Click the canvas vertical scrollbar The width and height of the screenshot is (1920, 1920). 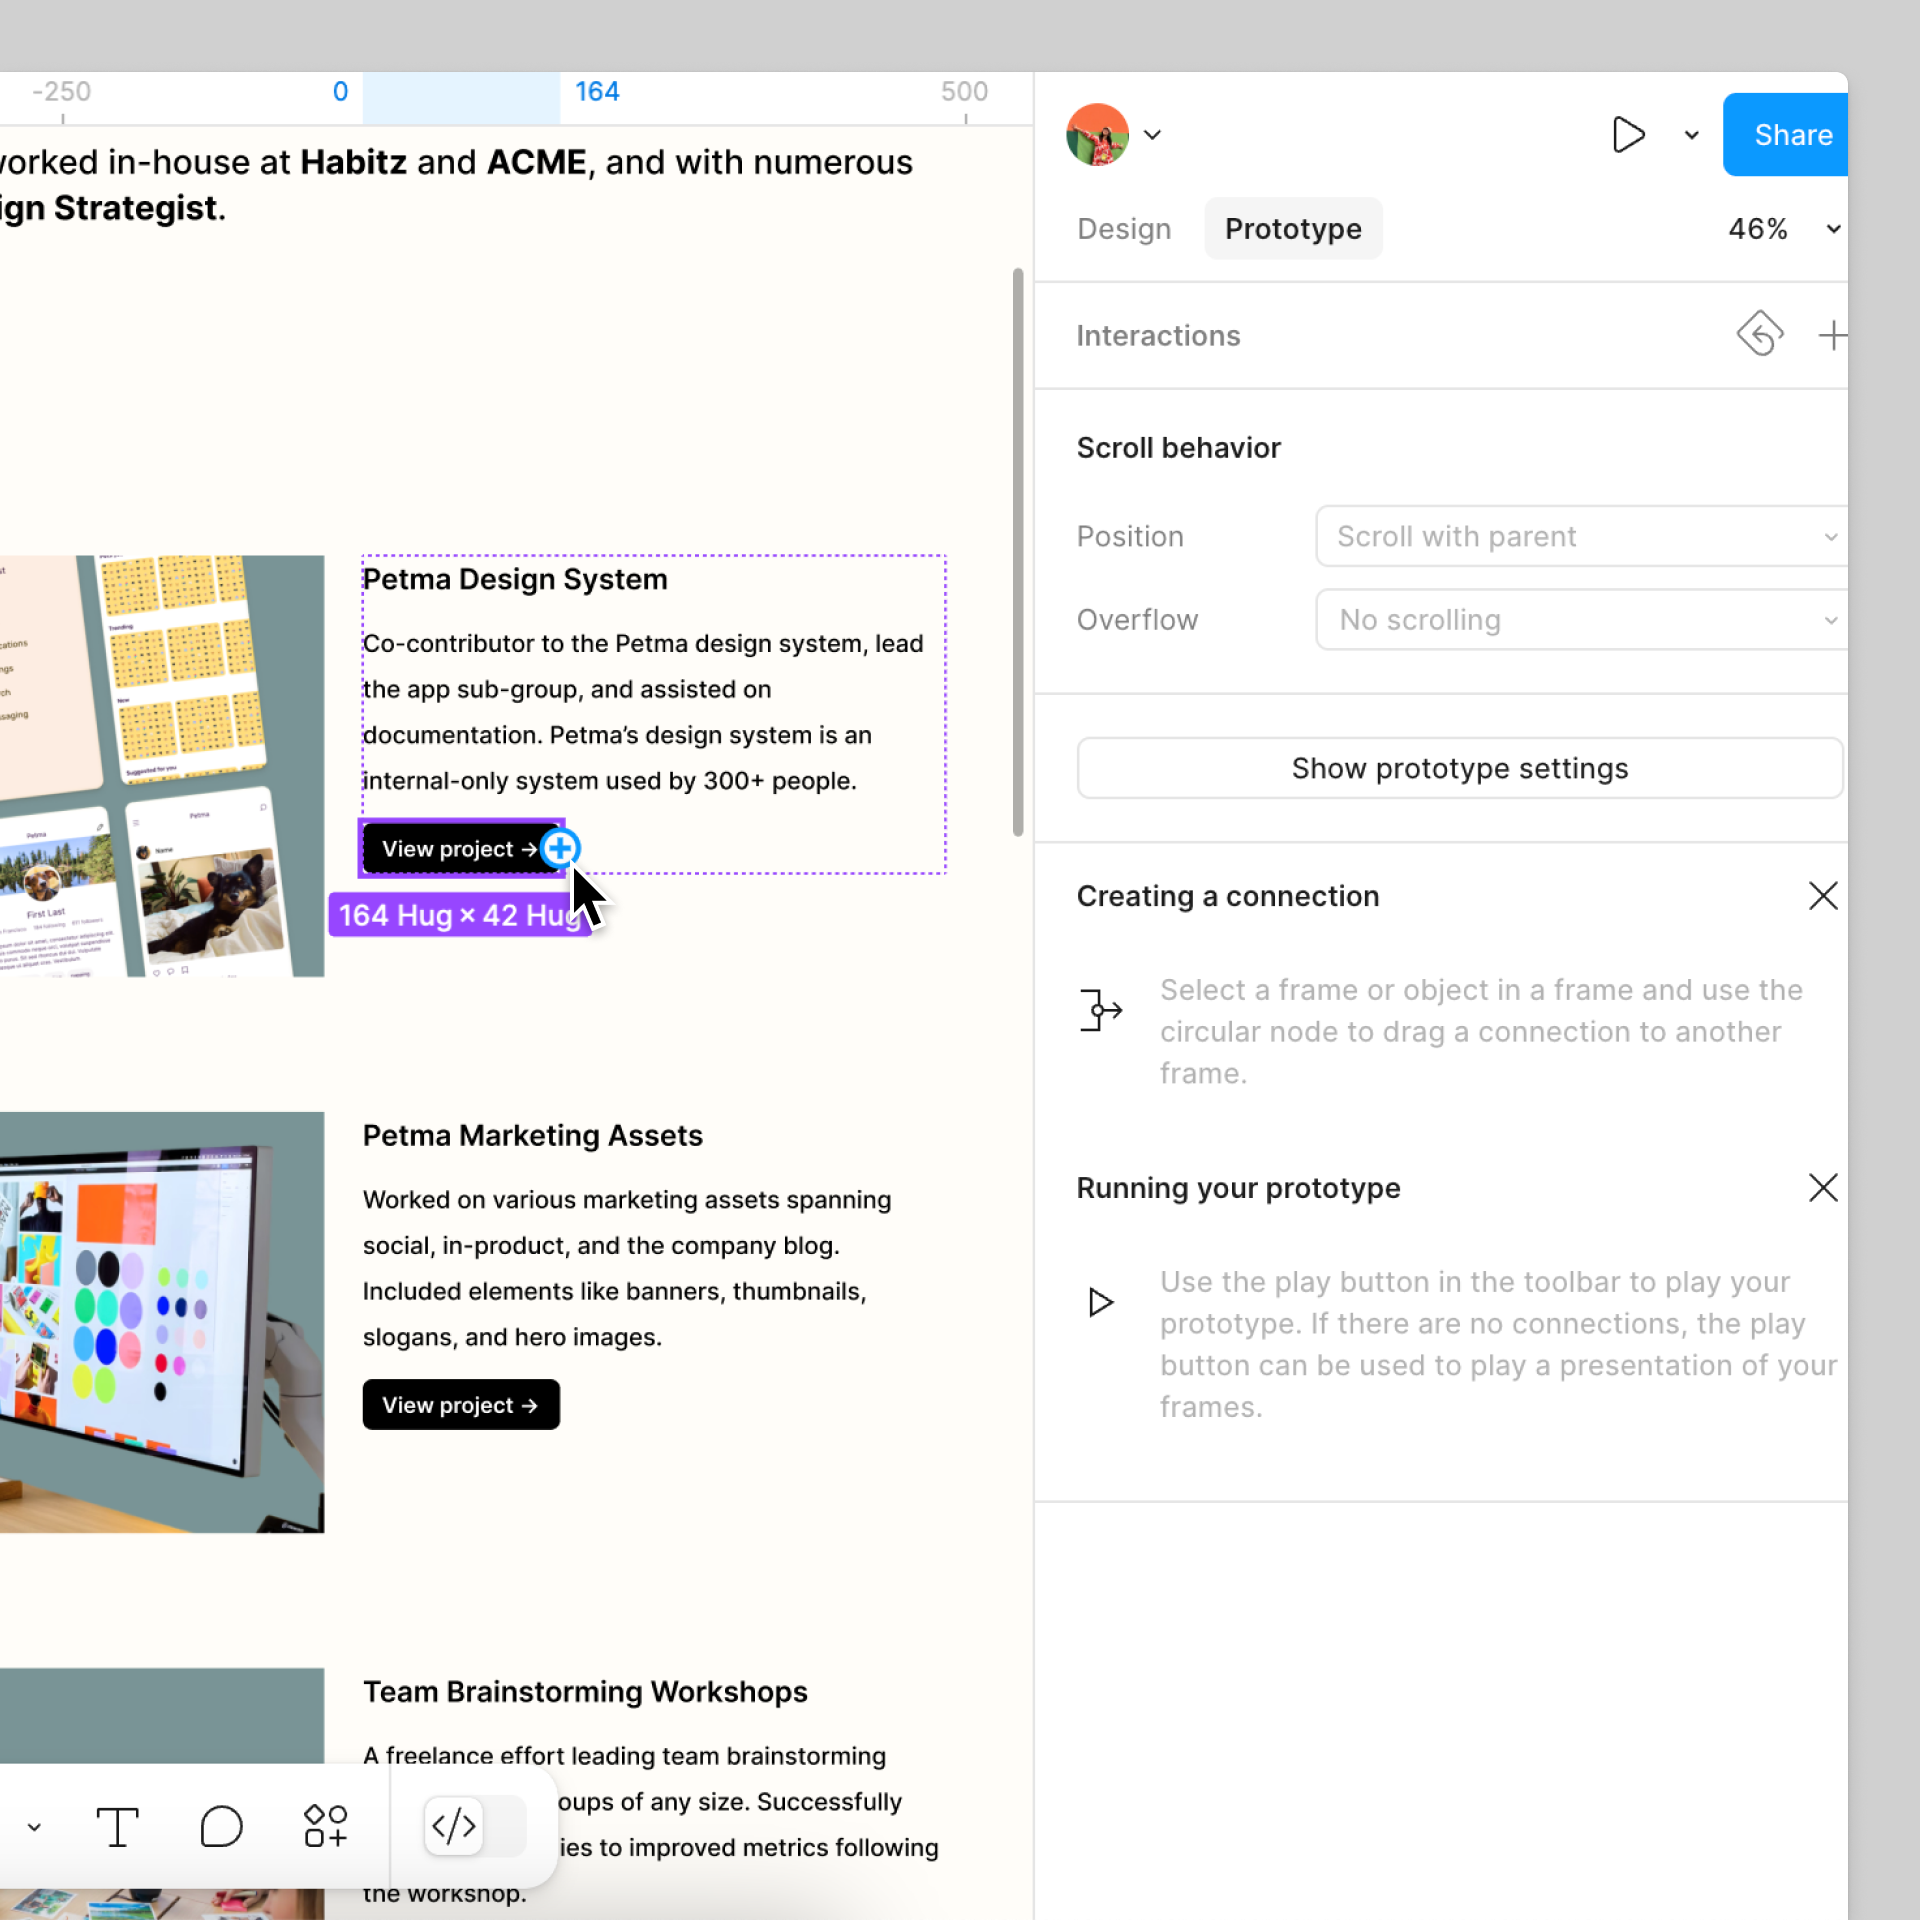(x=1018, y=551)
